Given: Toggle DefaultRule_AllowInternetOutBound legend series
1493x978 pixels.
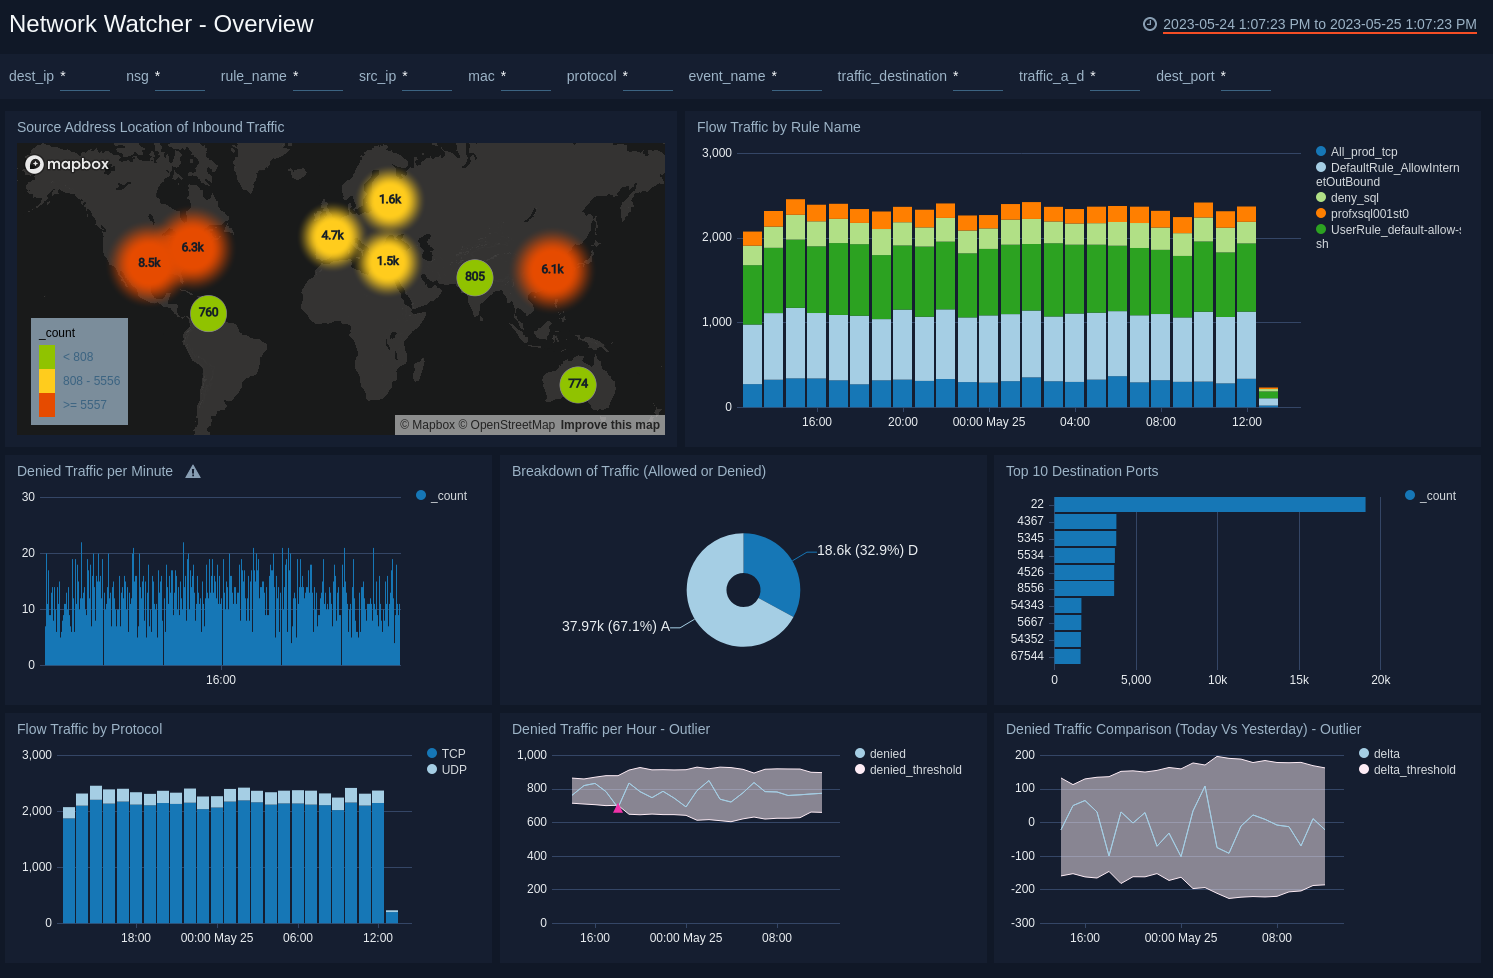Looking at the screenshot, I should 1388,175.
